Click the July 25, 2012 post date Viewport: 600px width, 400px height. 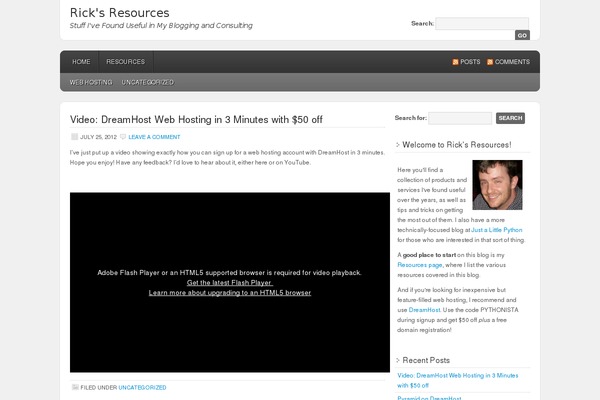98,137
